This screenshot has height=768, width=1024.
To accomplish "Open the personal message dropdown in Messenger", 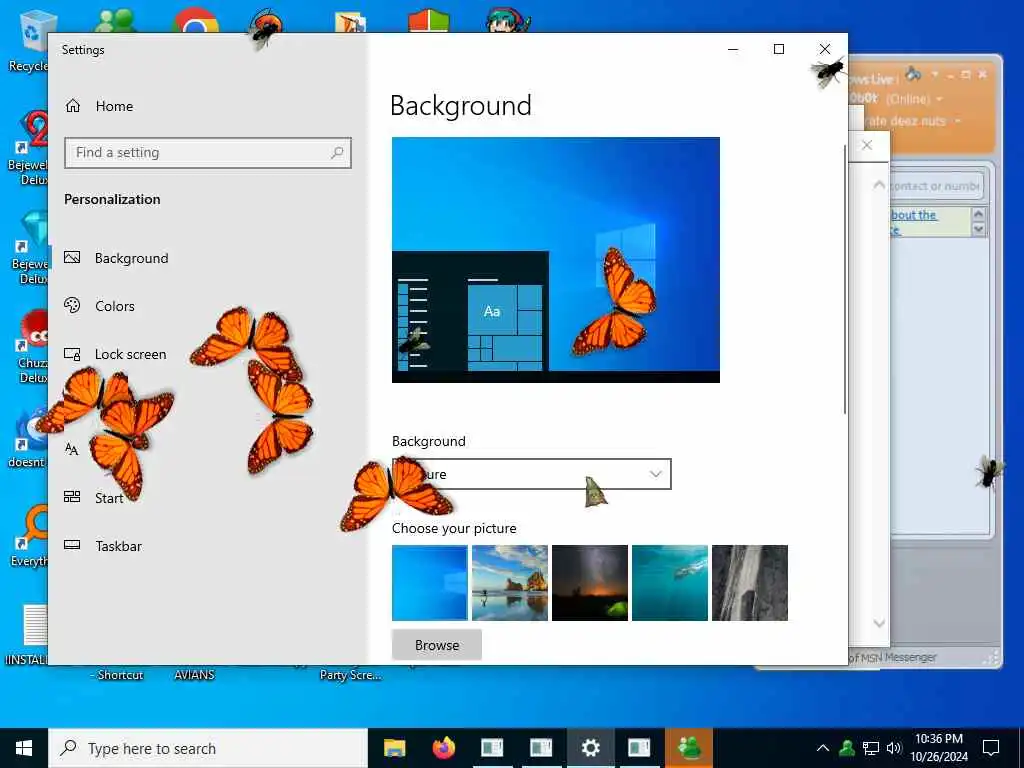I will [x=958, y=121].
